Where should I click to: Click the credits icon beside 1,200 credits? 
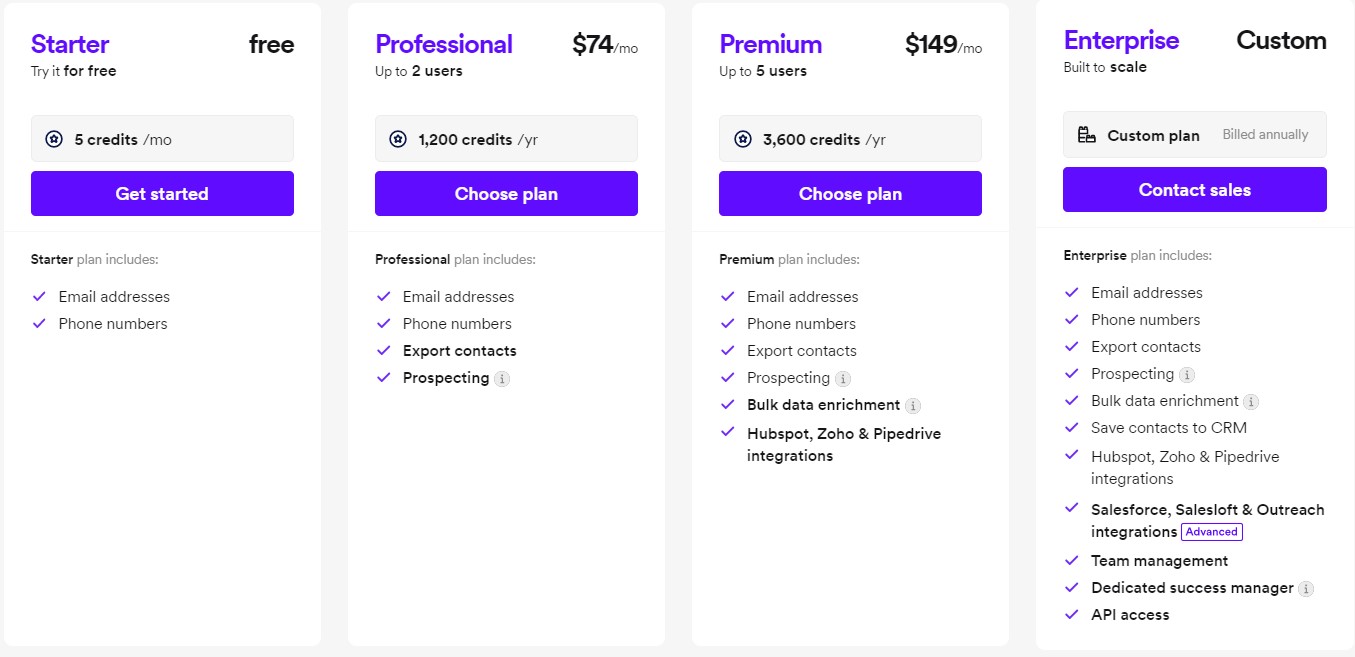tap(398, 139)
